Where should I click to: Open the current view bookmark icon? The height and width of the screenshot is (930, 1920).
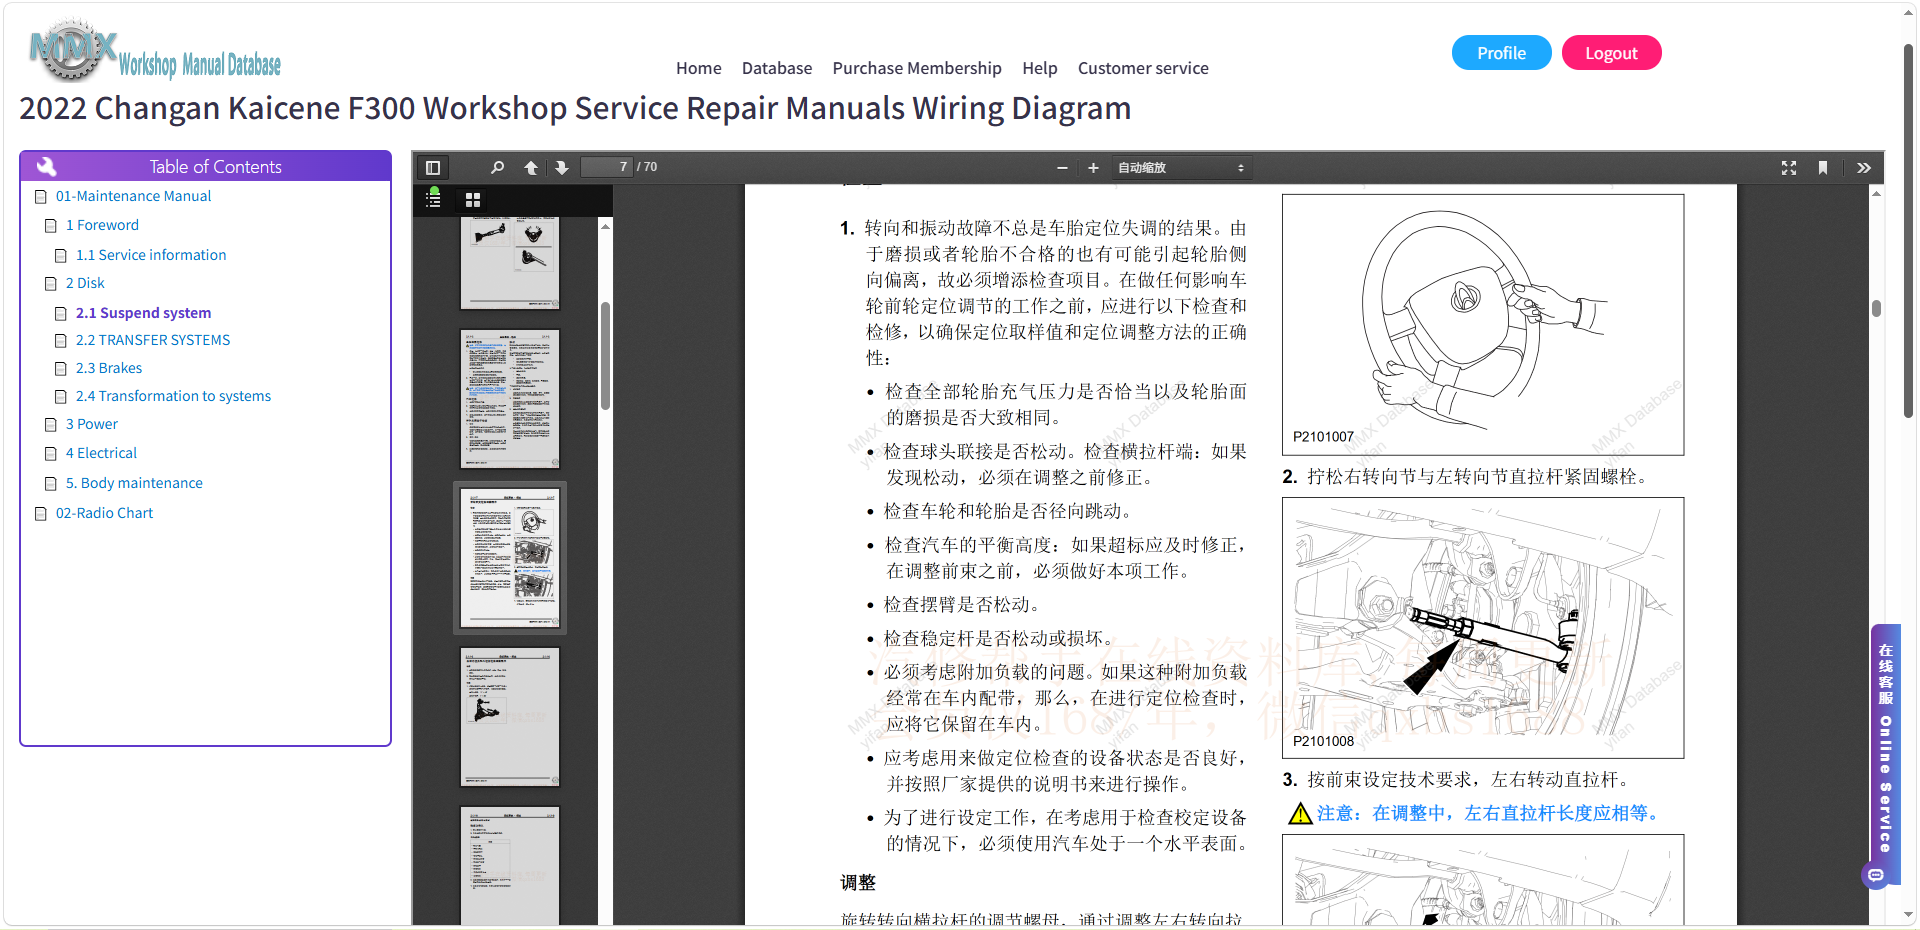click(1823, 168)
